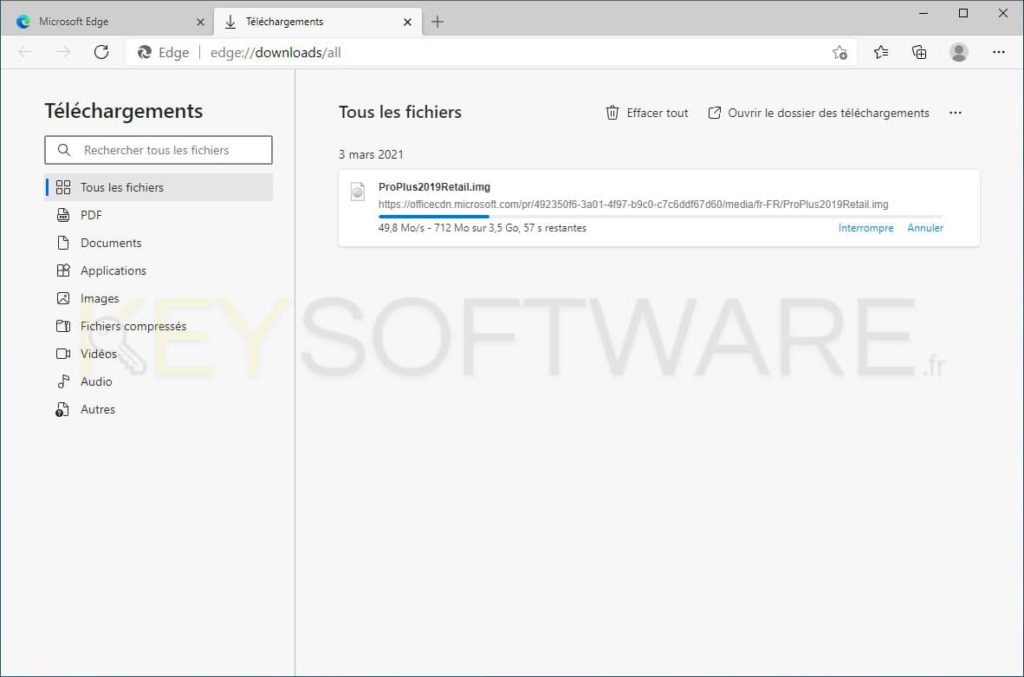Click the Vidéos camera icon
Screen dimensions: 1024x677
(63, 354)
